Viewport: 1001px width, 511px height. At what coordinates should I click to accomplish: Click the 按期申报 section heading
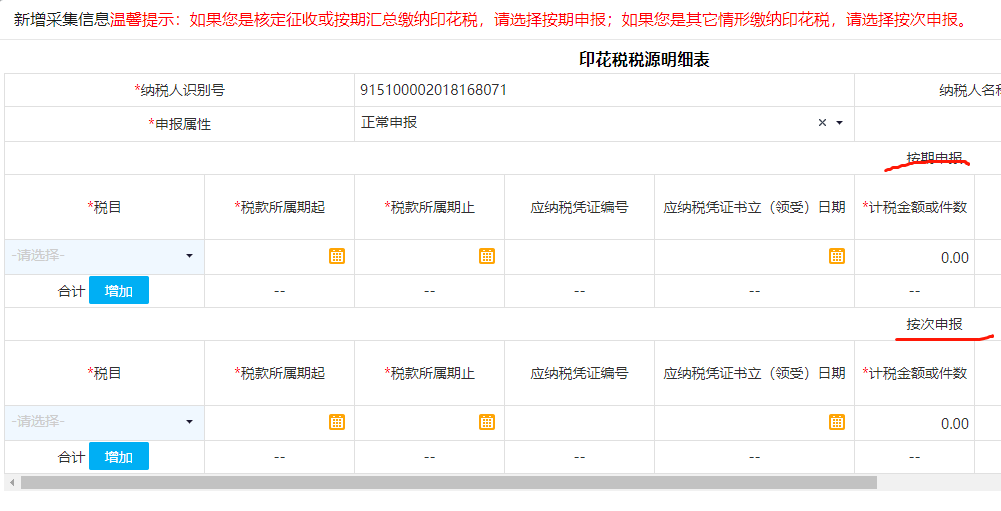[x=934, y=158]
